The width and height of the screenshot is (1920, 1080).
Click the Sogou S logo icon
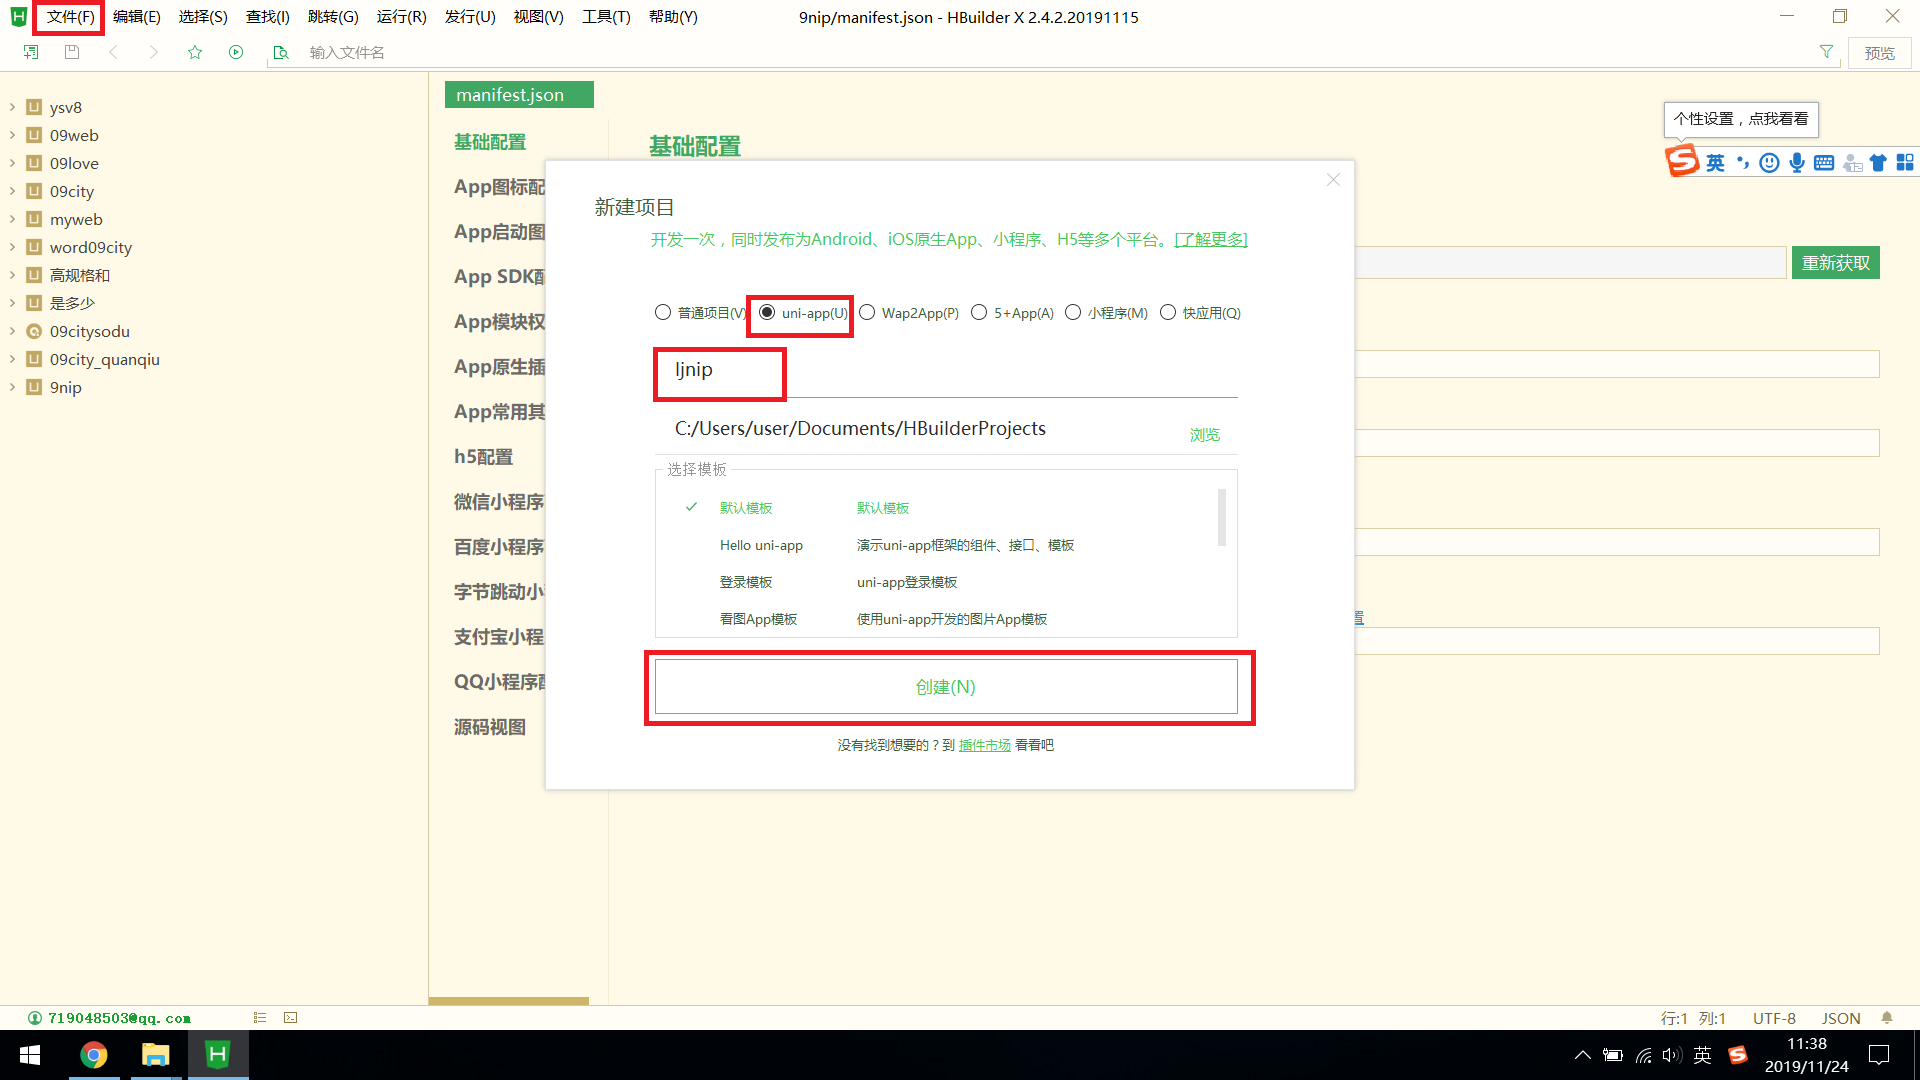click(1682, 161)
